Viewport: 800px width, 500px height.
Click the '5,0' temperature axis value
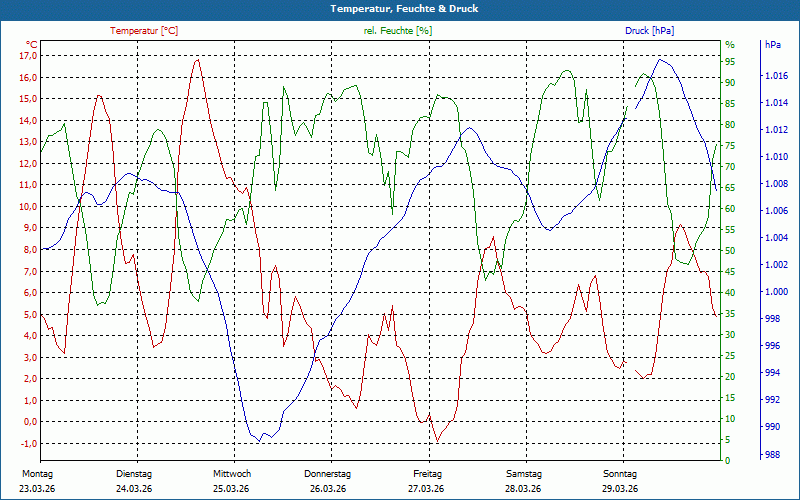click(30, 314)
